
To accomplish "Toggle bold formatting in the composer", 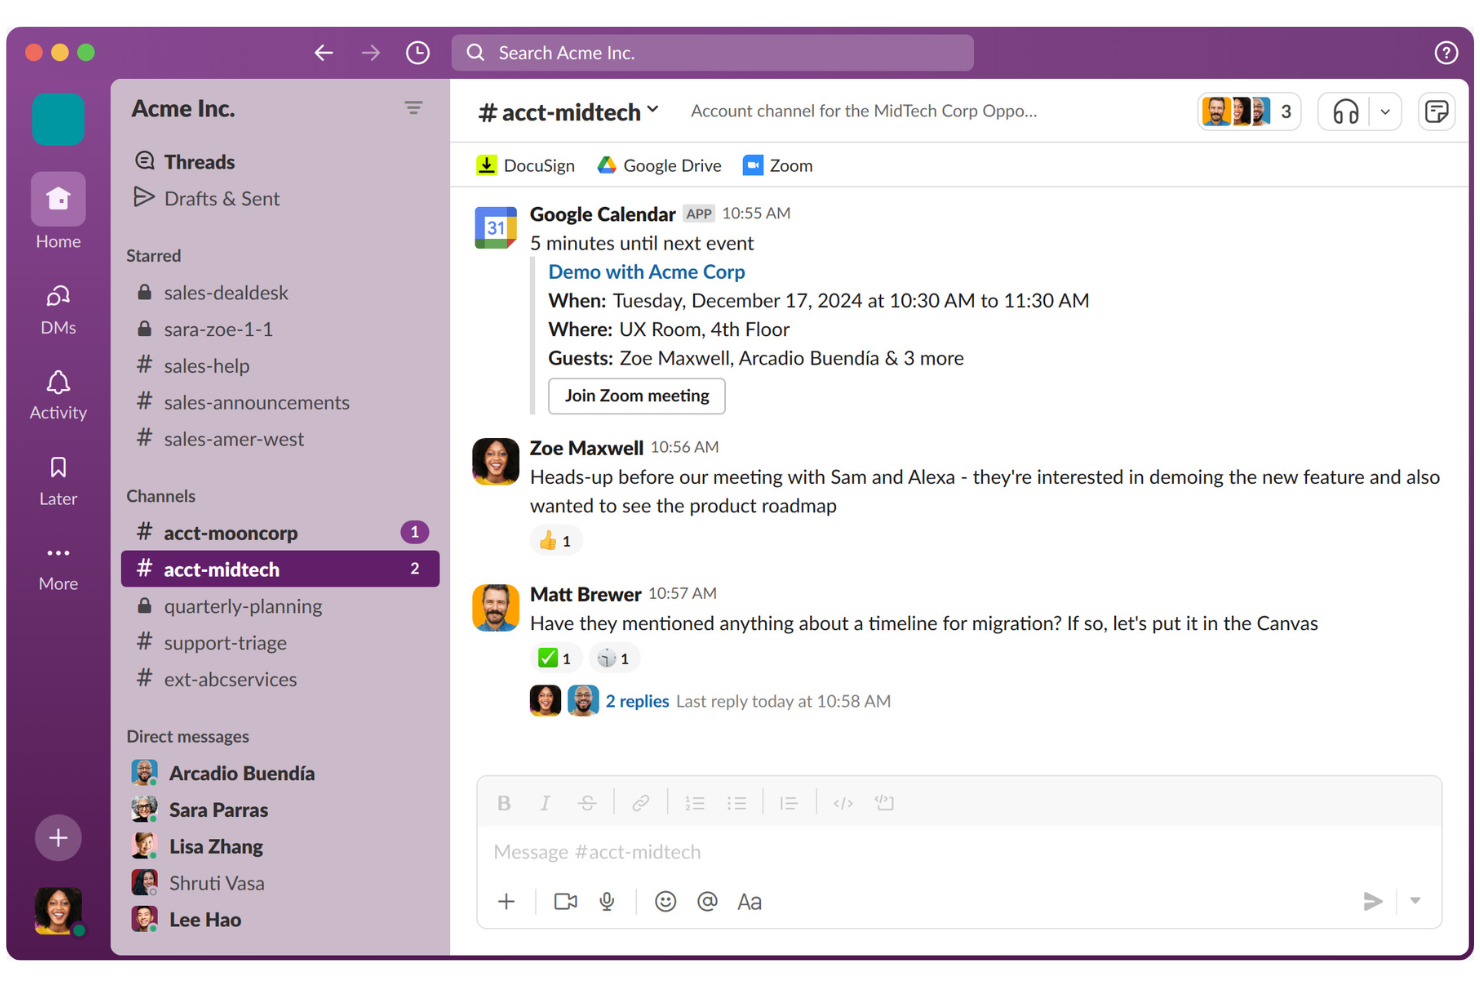I will pyautogui.click(x=504, y=802).
